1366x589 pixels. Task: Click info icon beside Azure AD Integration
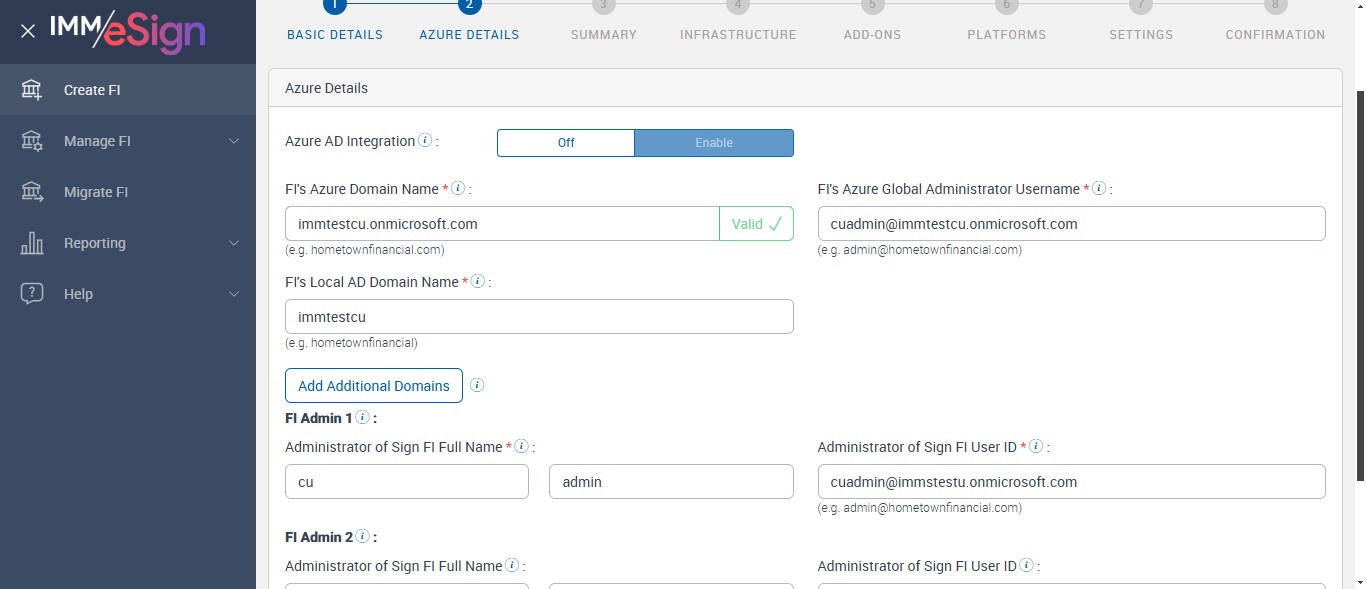425,141
